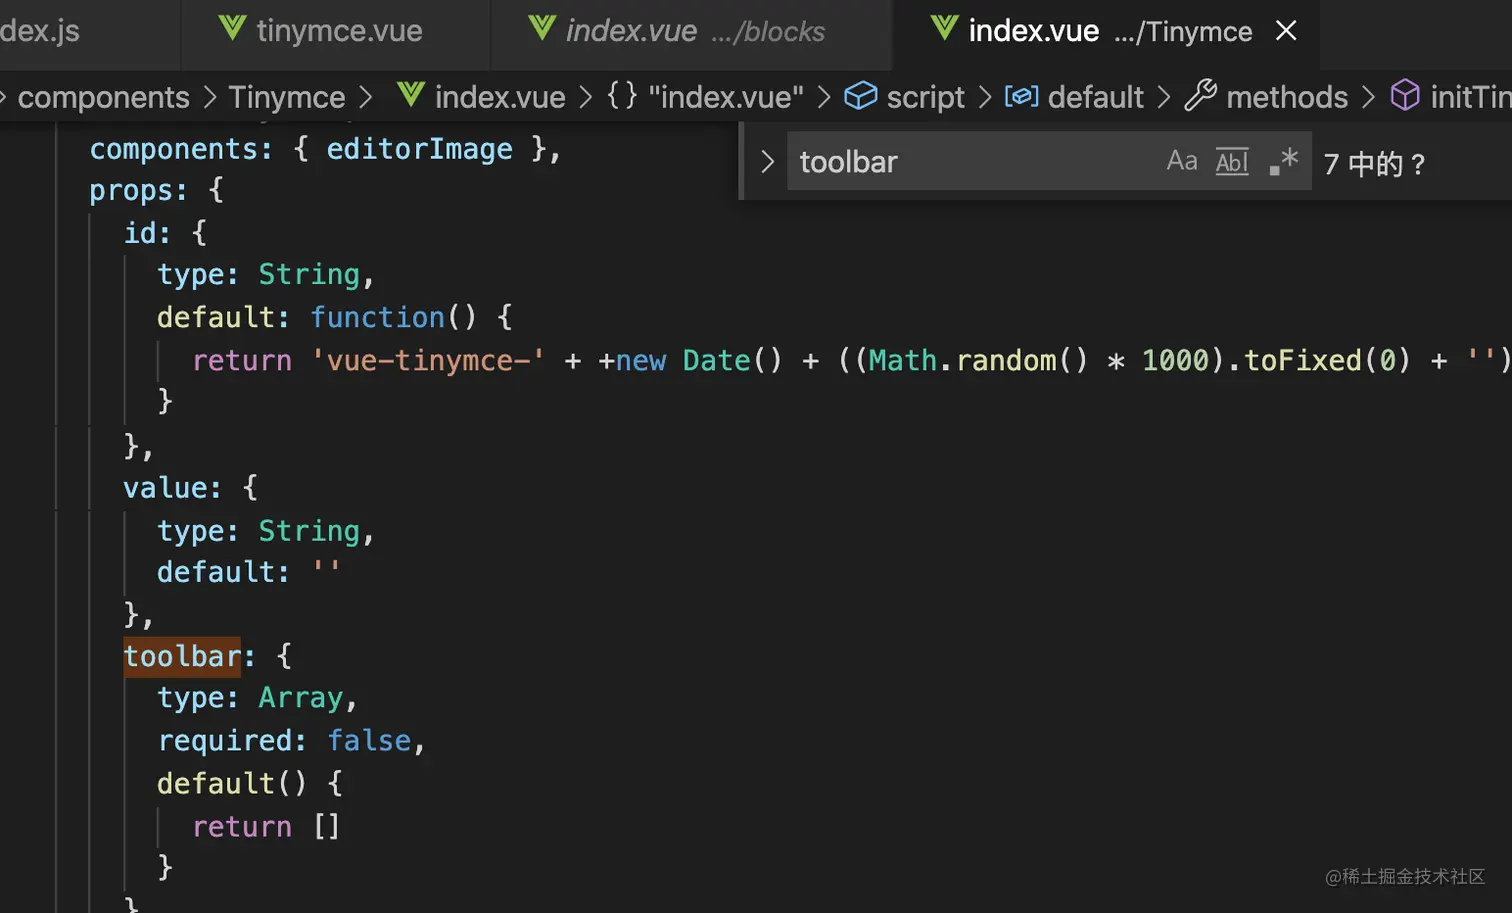Image resolution: width=1512 pixels, height=913 pixels.
Task: Toggle Match Whole Word in Find widget
Action: (1232, 161)
